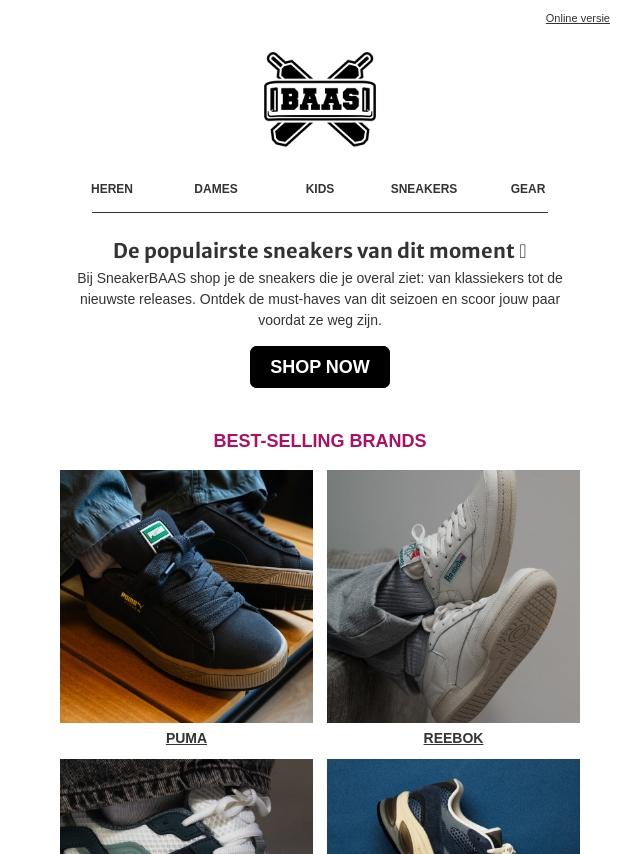Open the KIDS category
Viewport: 640px width, 854px height.
[320, 188]
